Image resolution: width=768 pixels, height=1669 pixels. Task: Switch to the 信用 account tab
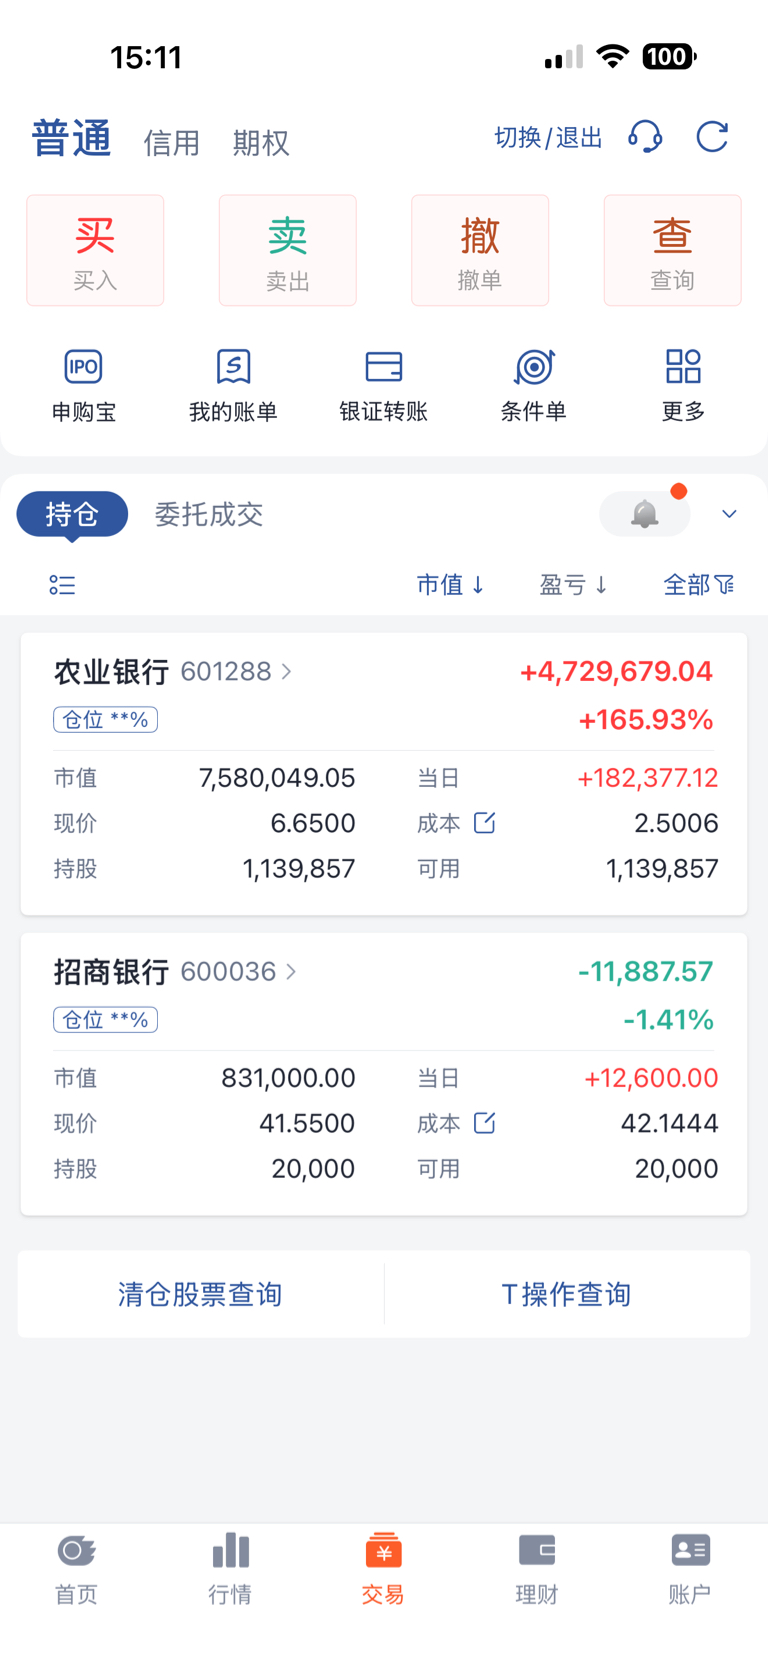point(172,143)
